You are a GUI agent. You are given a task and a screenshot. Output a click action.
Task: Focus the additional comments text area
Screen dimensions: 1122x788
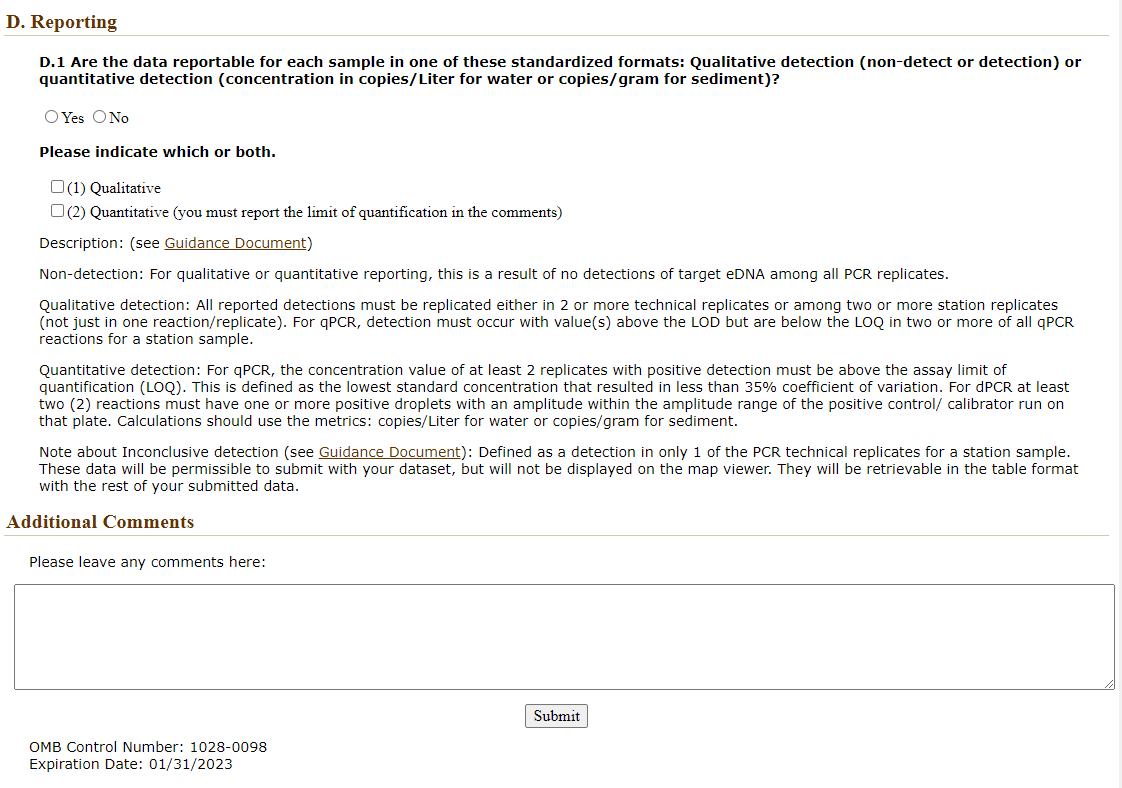click(563, 636)
